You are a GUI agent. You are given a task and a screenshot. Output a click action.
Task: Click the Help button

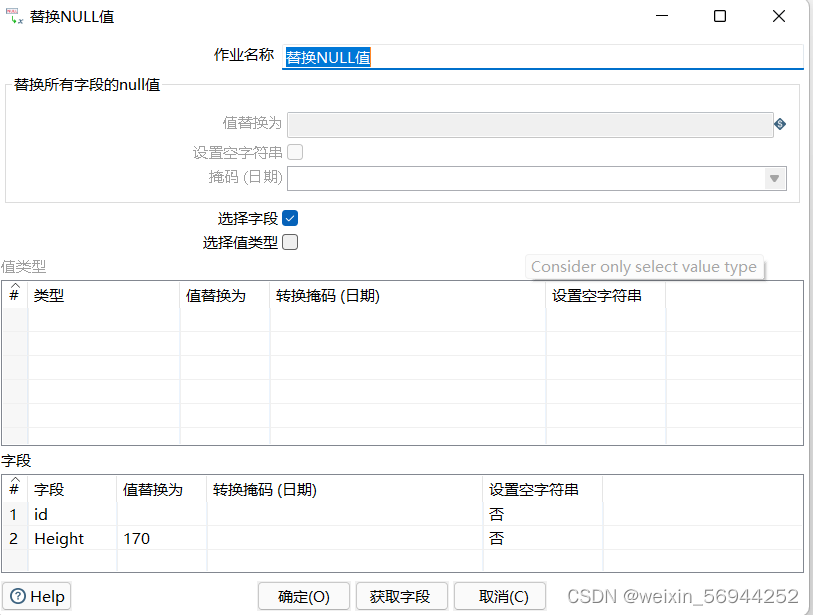click(x=36, y=596)
